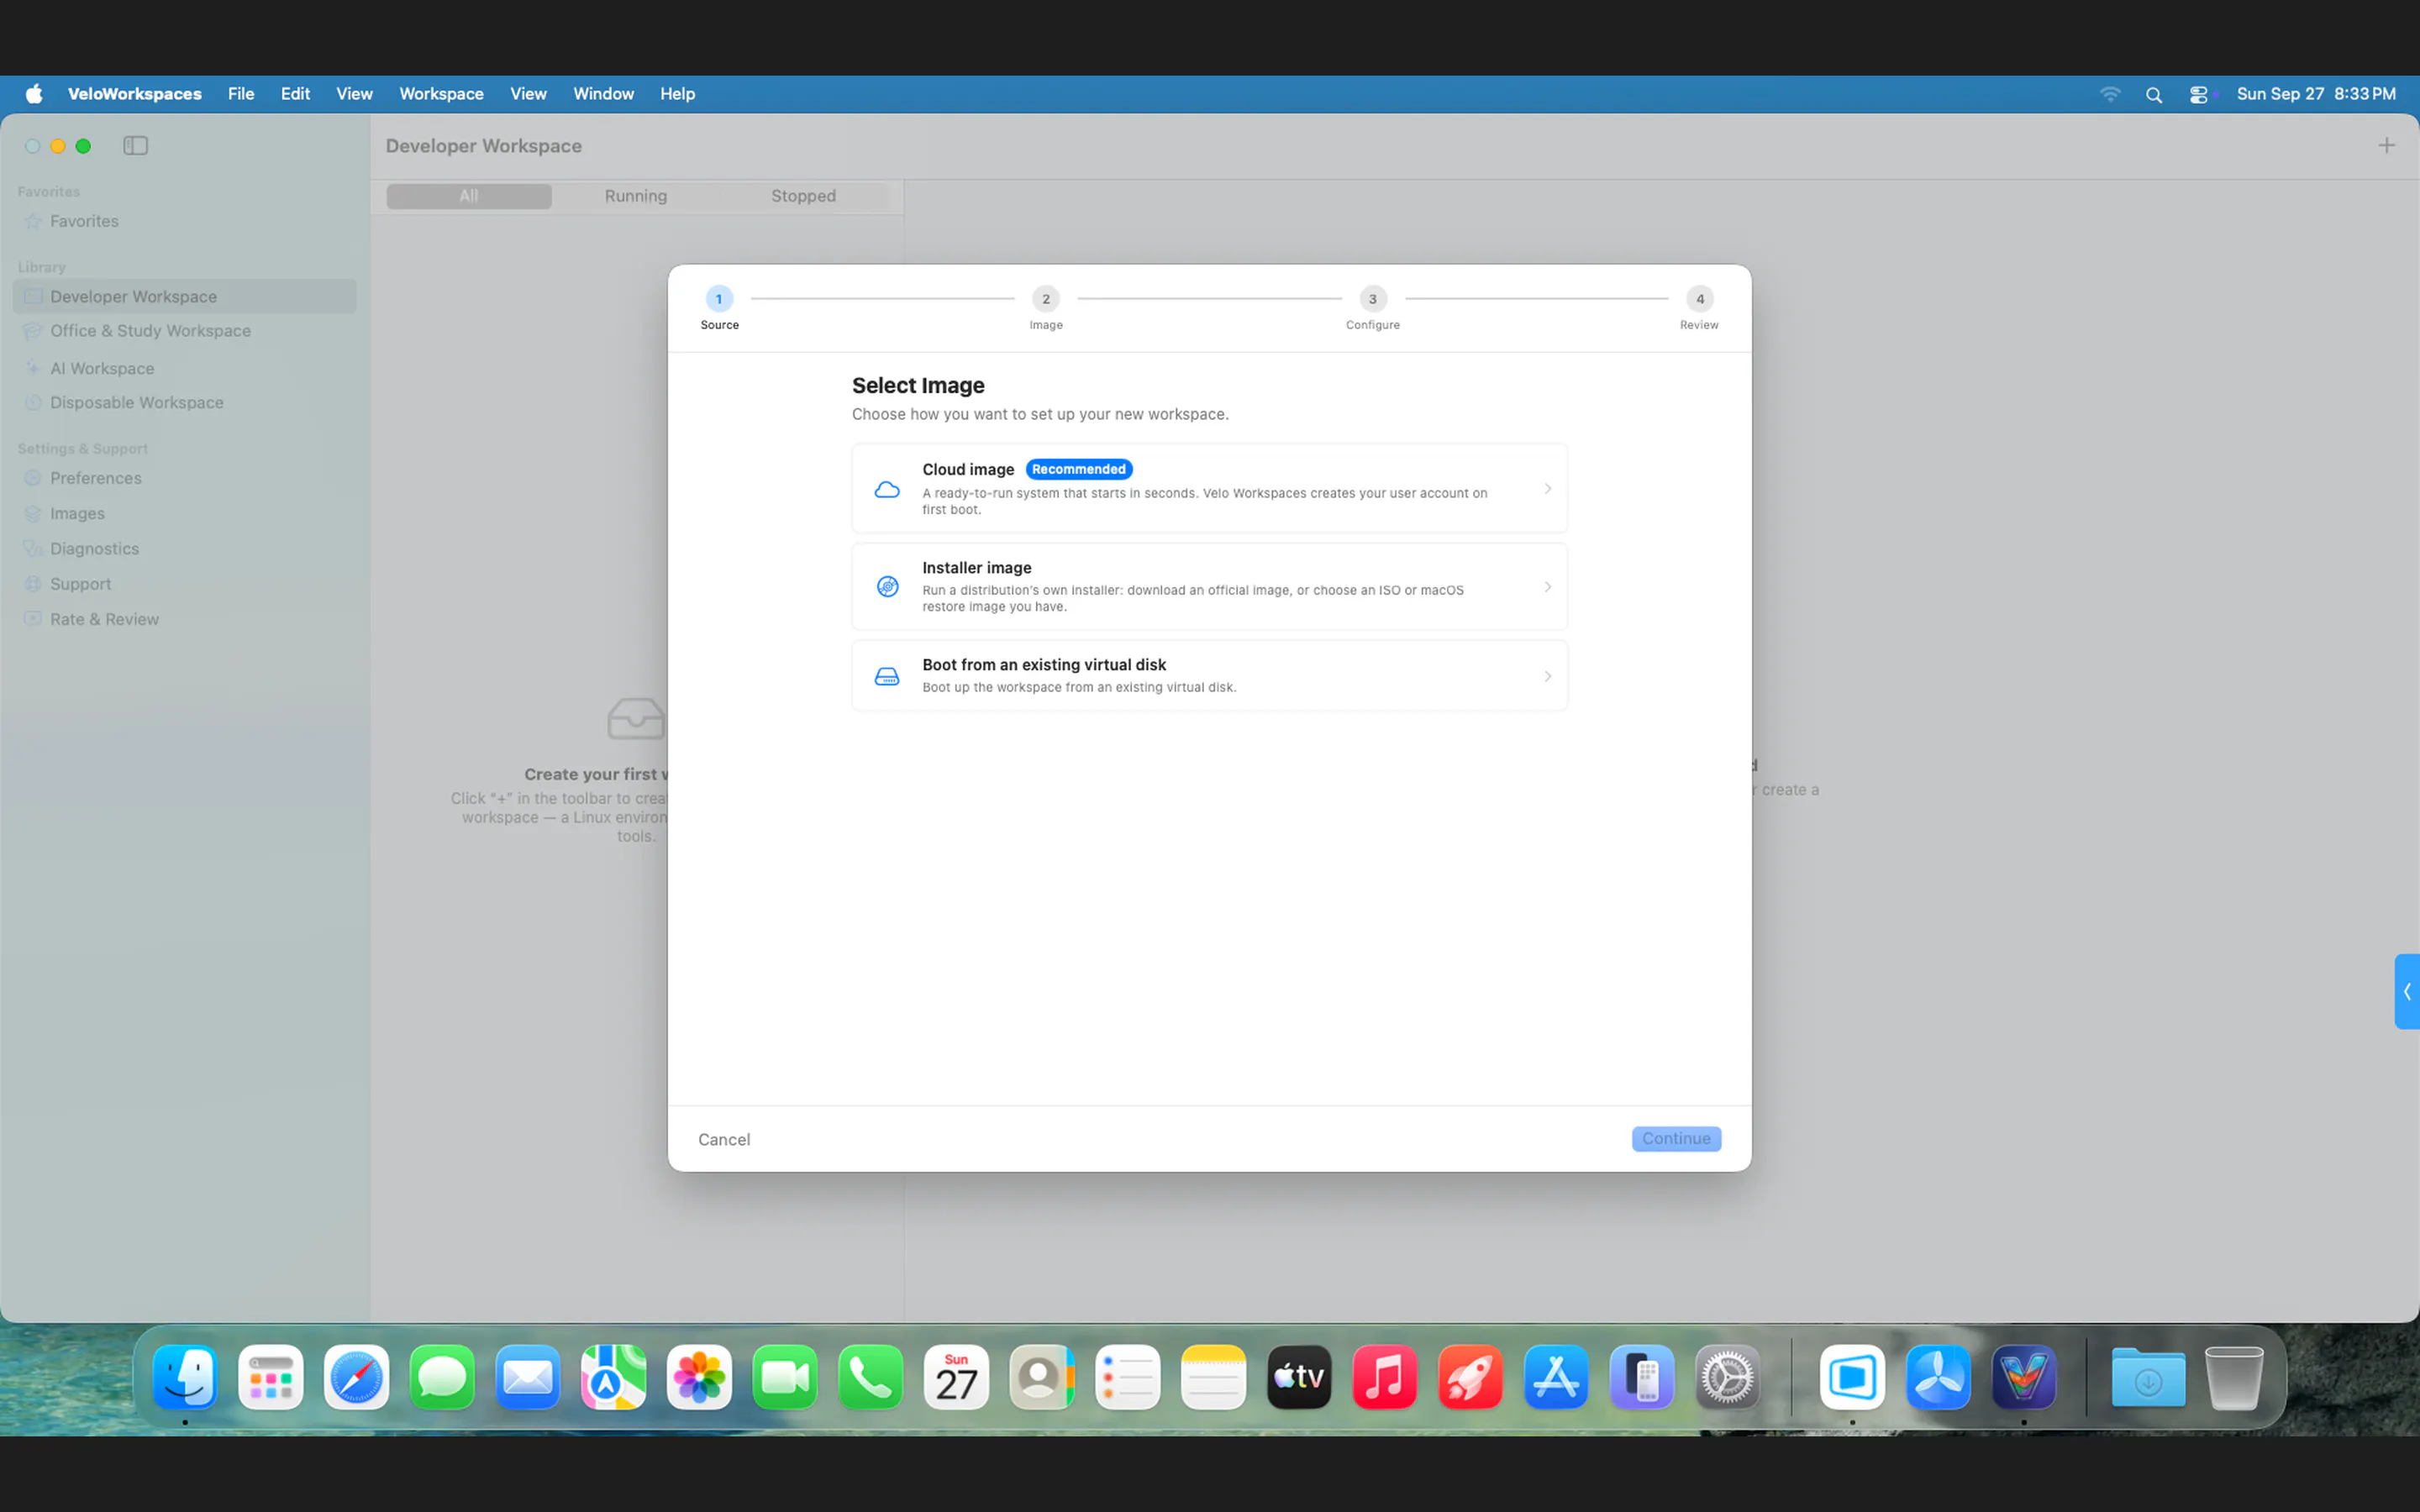2420x1512 pixels.
Task: Open AI Workspace in the sidebar
Action: point(185,369)
